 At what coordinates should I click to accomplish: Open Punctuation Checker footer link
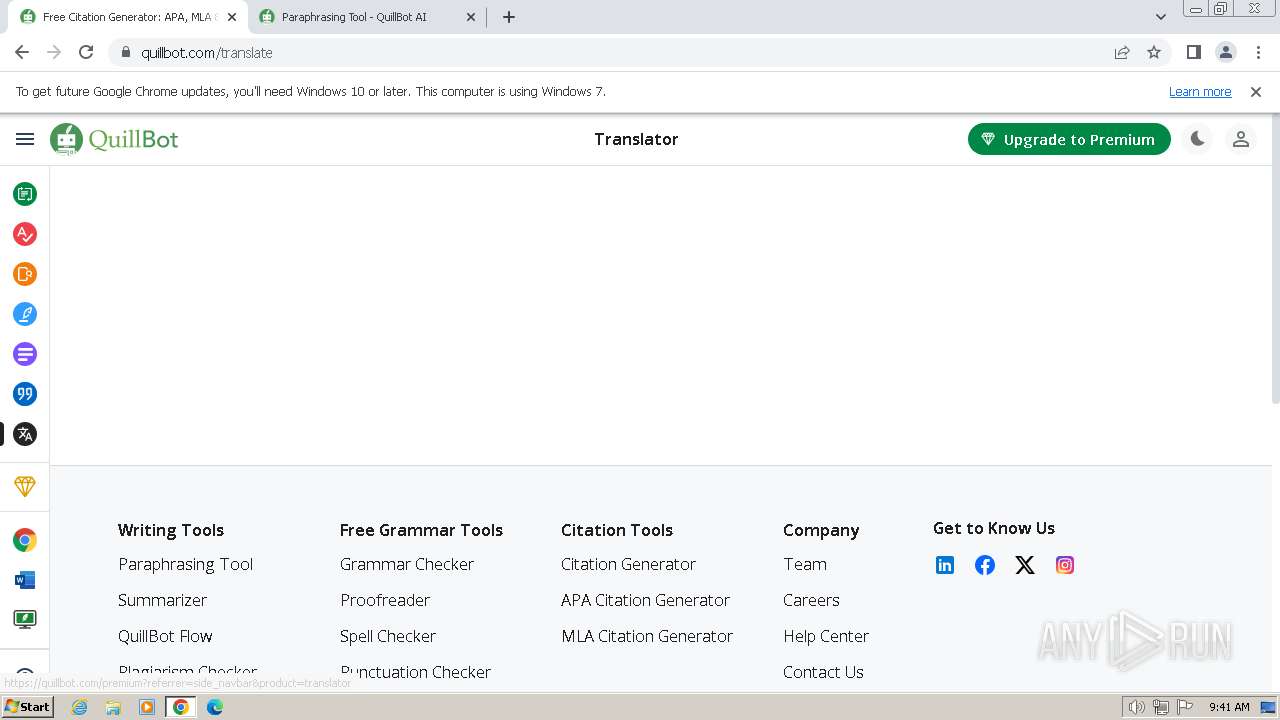pyautogui.click(x=415, y=672)
